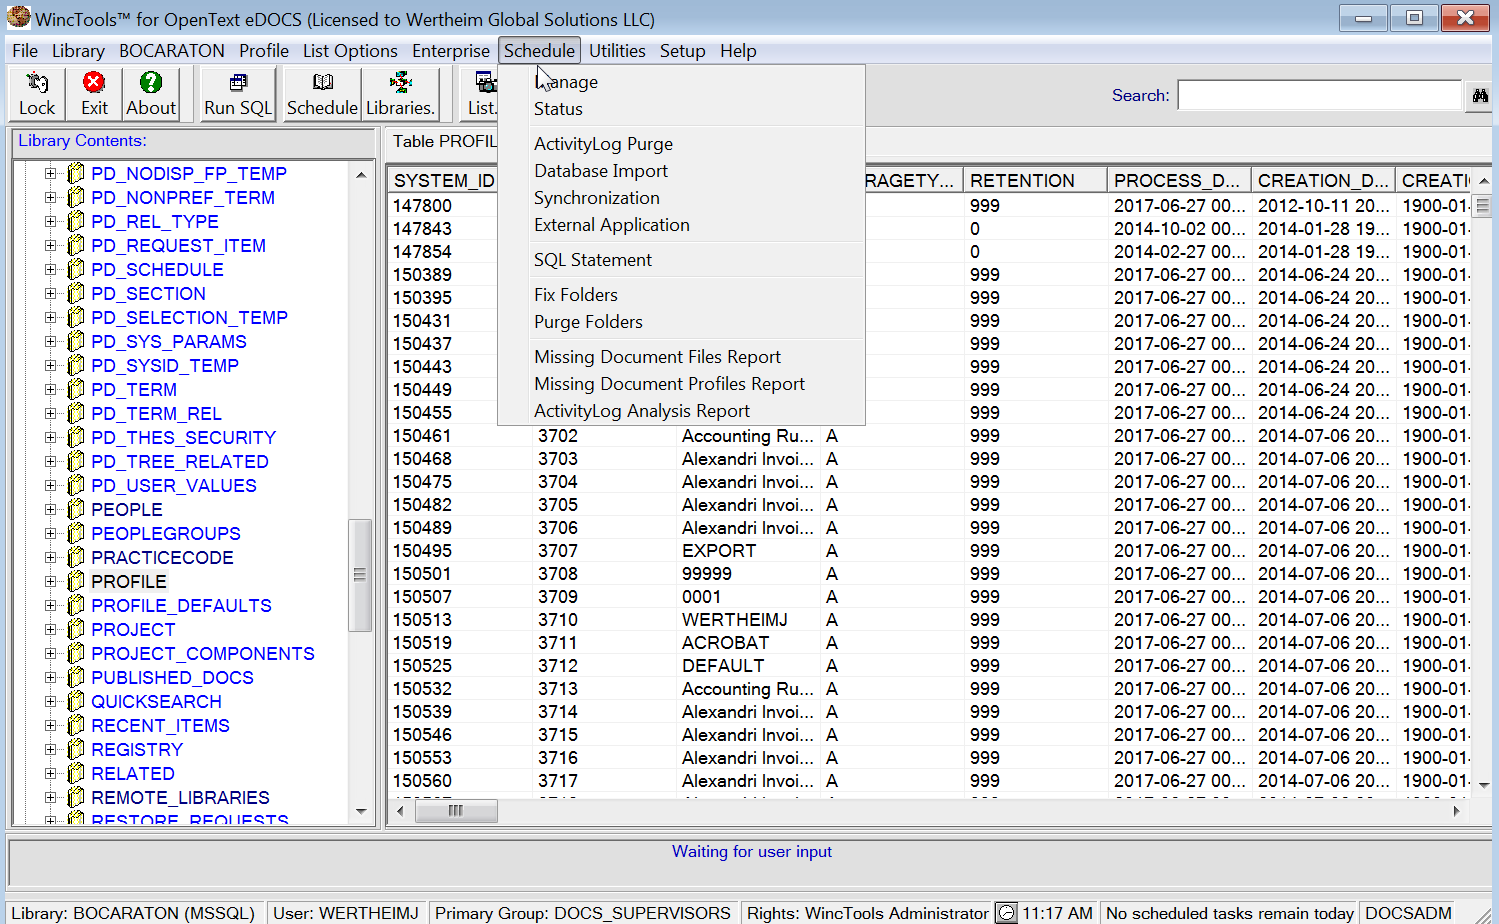Sort by the RETENTION column header
This screenshot has height=924, width=1499.
[x=1035, y=180]
